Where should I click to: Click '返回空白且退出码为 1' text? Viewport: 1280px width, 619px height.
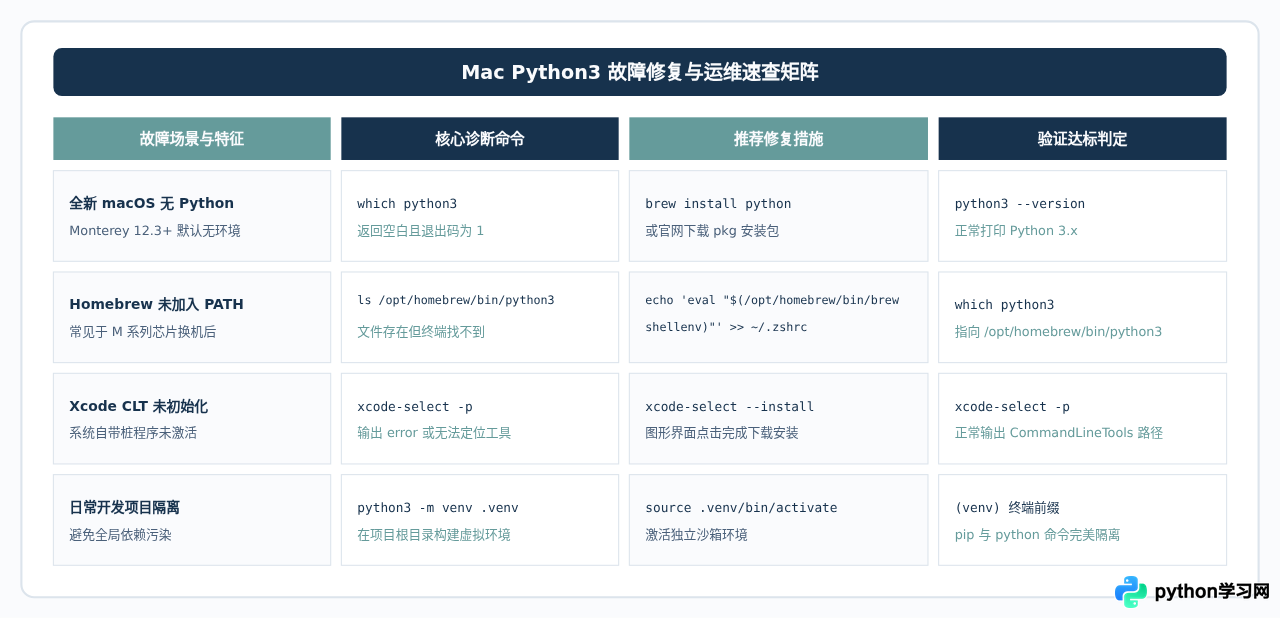click(420, 231)
